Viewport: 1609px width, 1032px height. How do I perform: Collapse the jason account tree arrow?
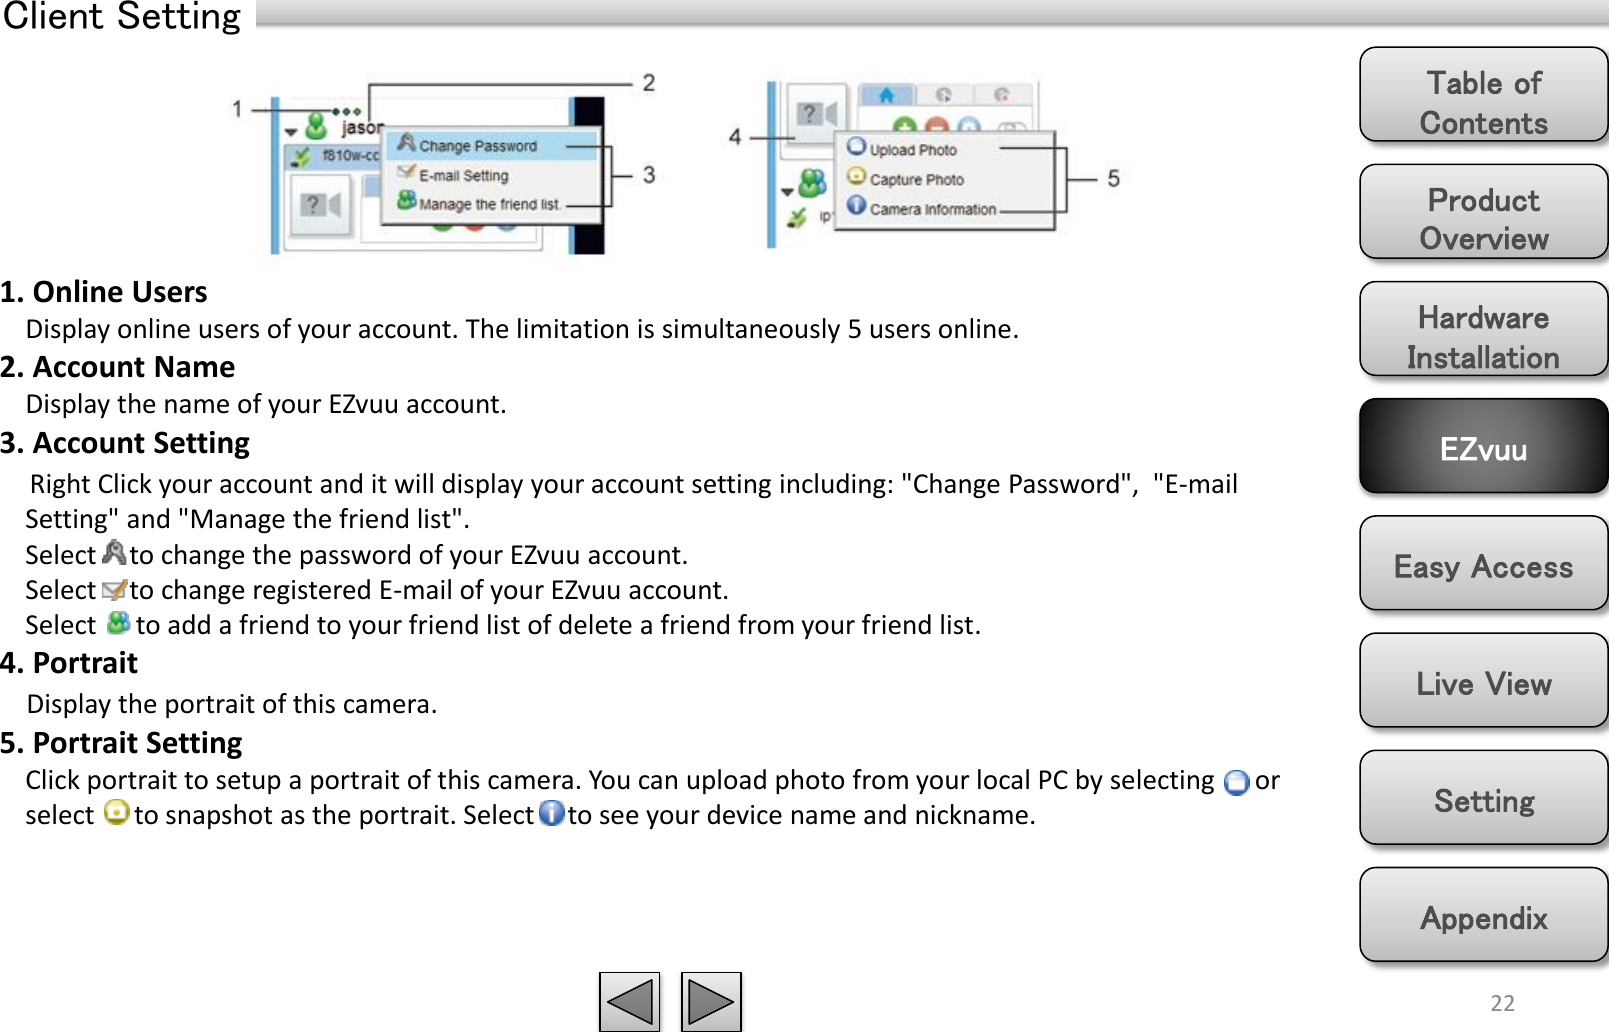291,131
